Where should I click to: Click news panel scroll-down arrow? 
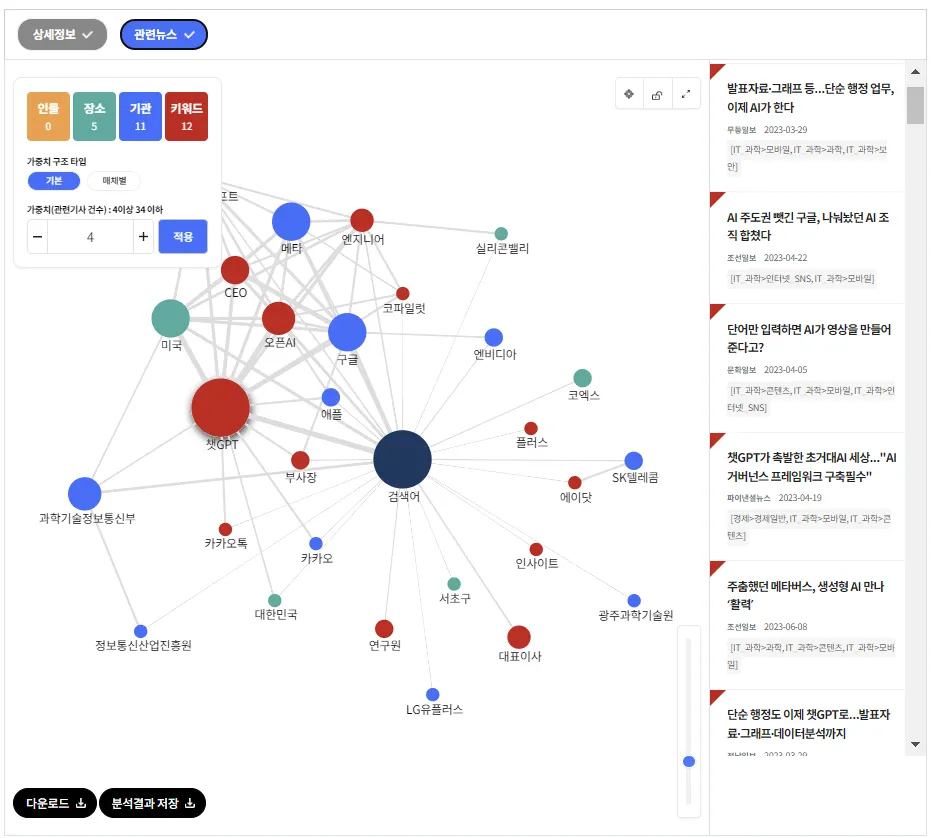(915, 745)
